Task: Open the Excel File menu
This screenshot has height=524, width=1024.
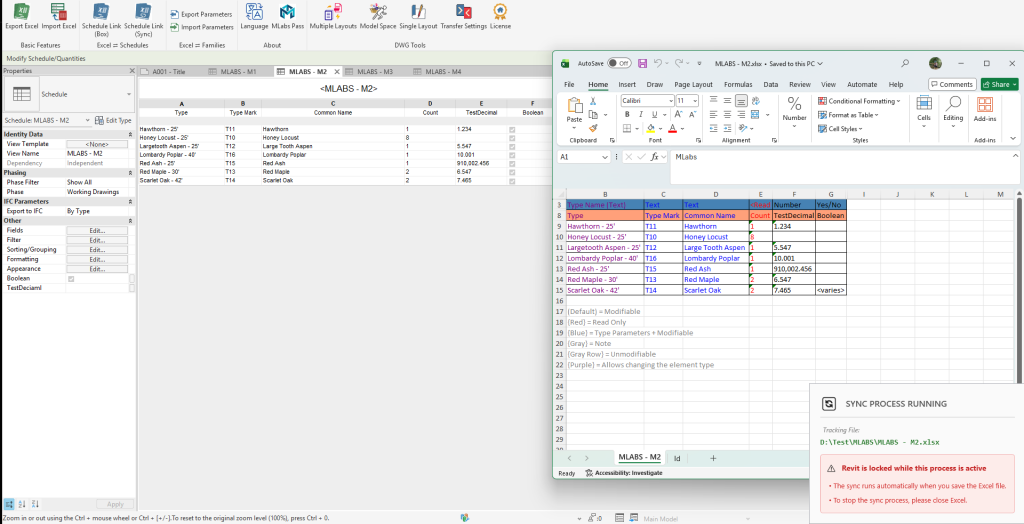Action: coord(569,84)
